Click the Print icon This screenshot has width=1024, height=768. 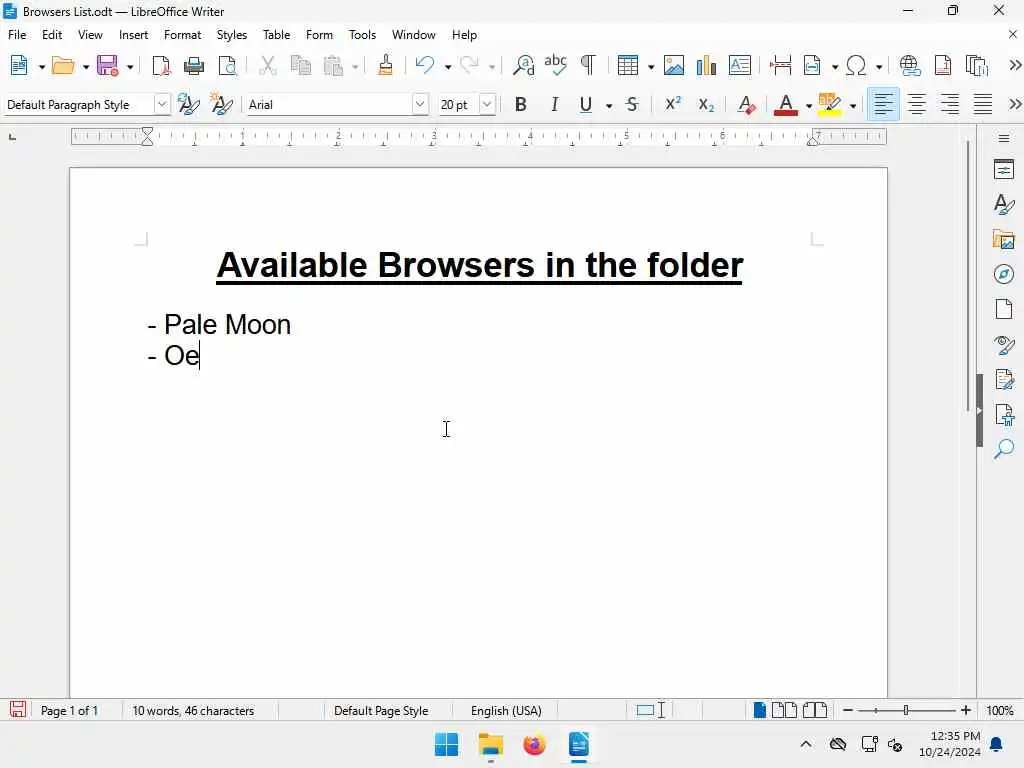point(193,65)
